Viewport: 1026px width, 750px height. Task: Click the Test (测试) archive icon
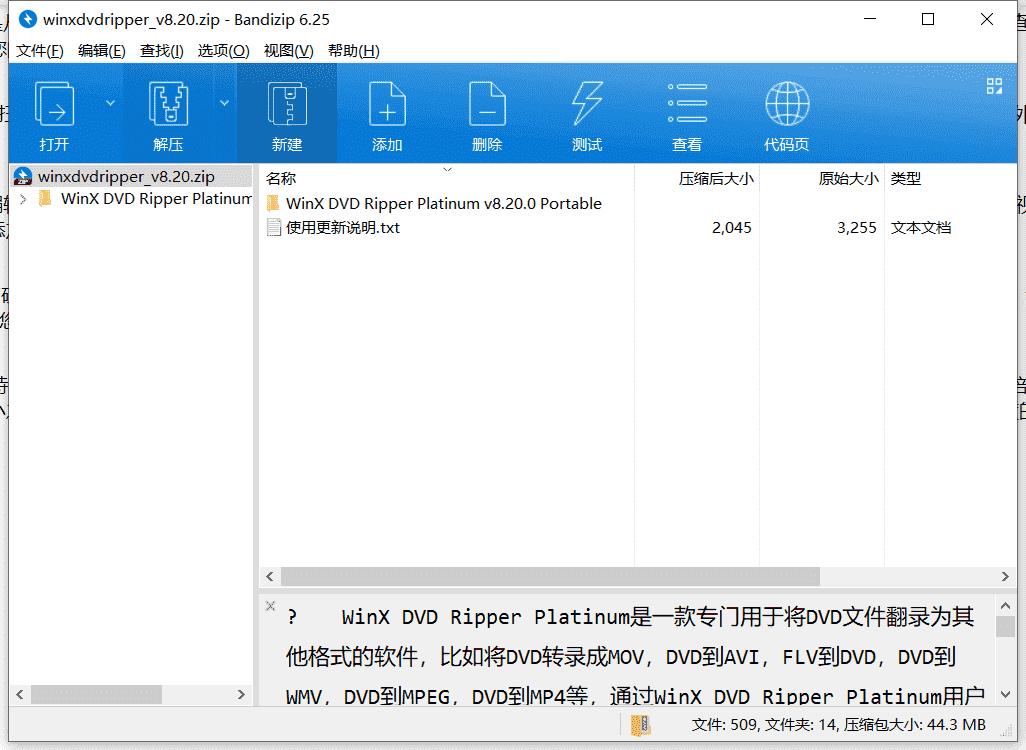pos(587,103)
